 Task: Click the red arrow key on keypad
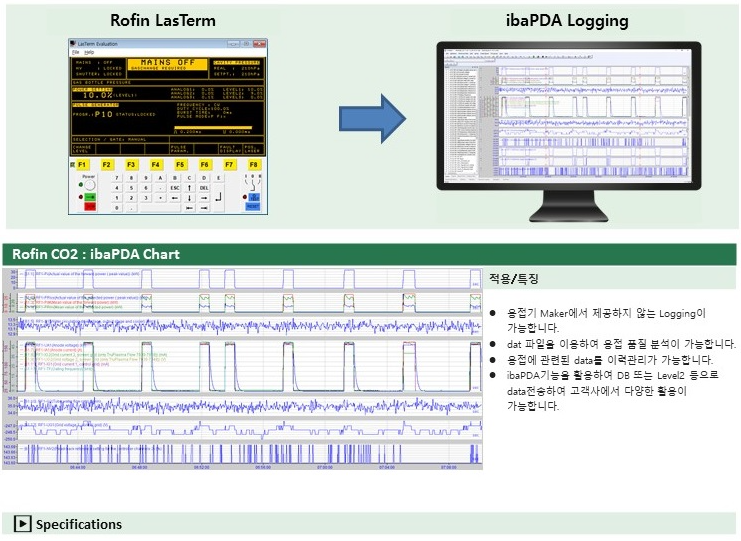89,207
